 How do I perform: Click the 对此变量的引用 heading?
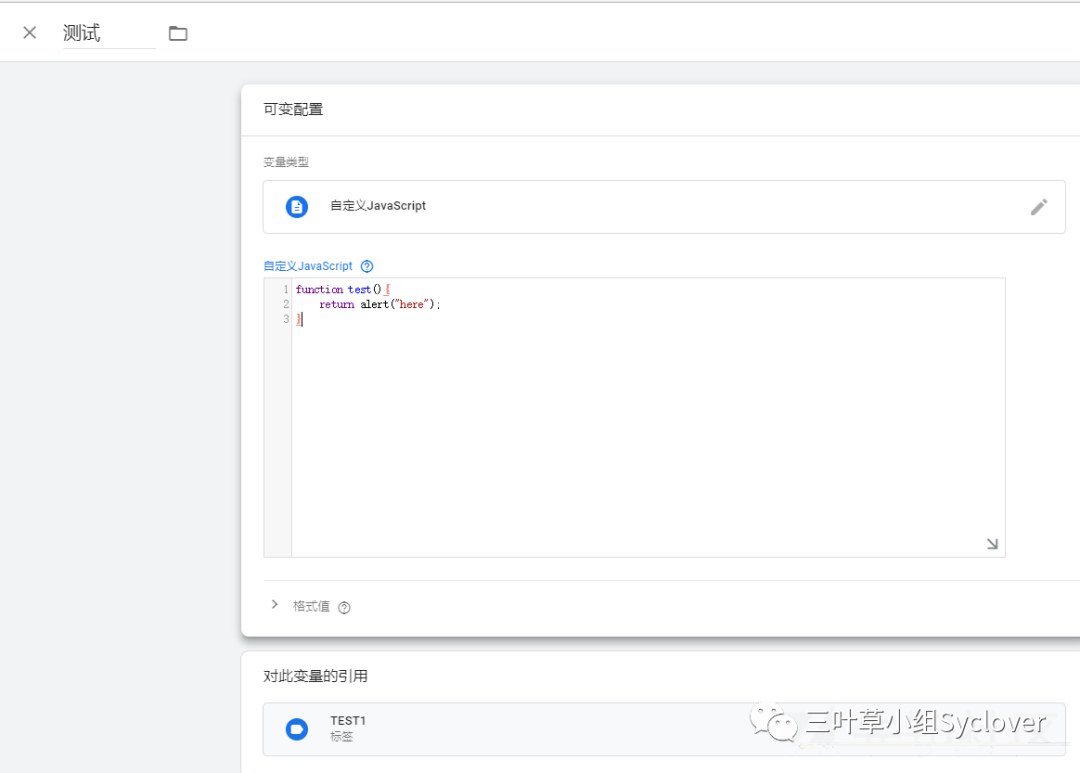[x=315, y=676]
